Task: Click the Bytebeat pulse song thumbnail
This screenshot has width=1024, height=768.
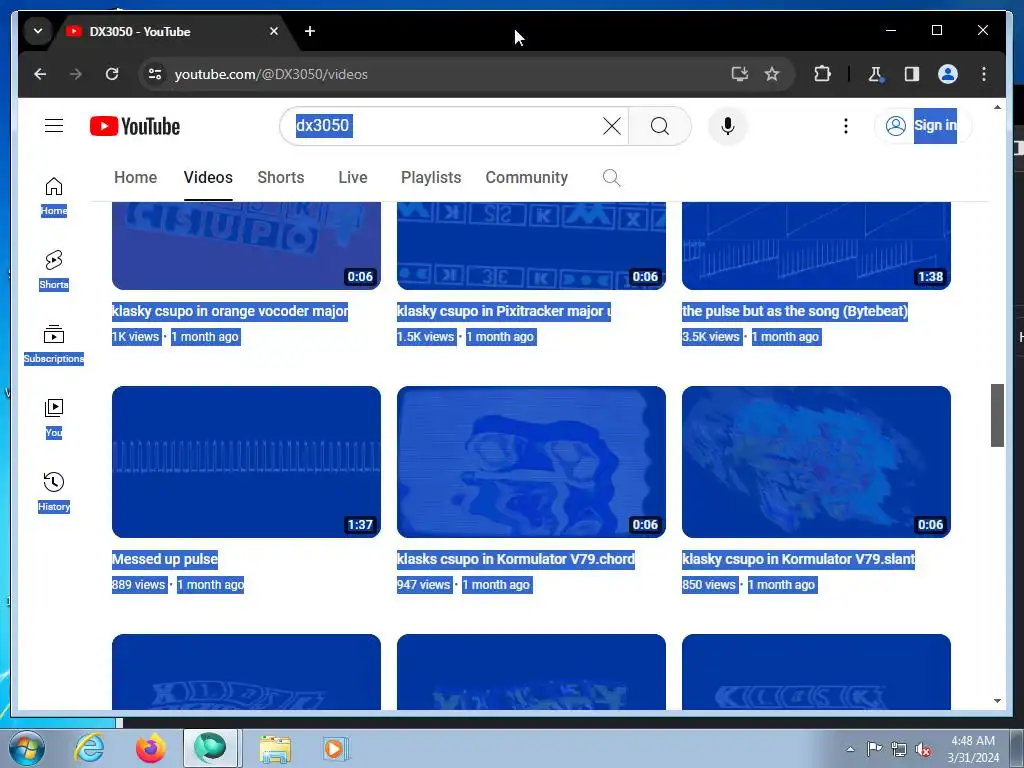Action: coord(816,246)
